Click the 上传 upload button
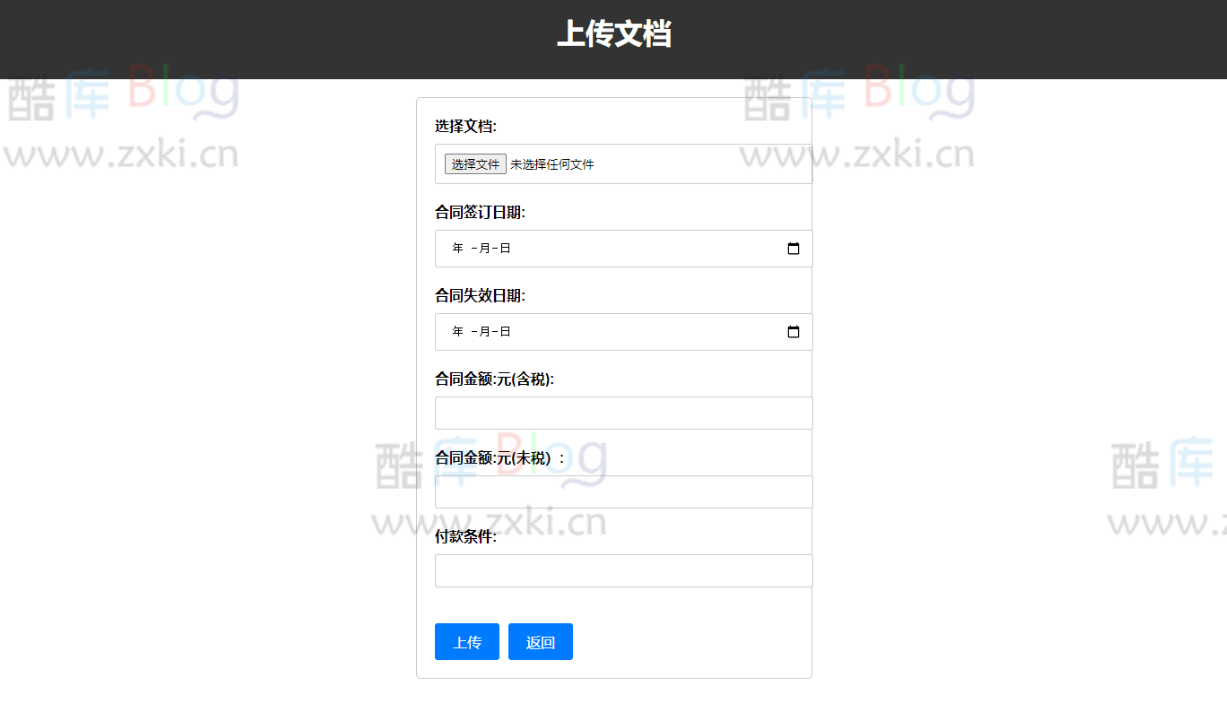The image size is (1227, 723). pos(466,641)
